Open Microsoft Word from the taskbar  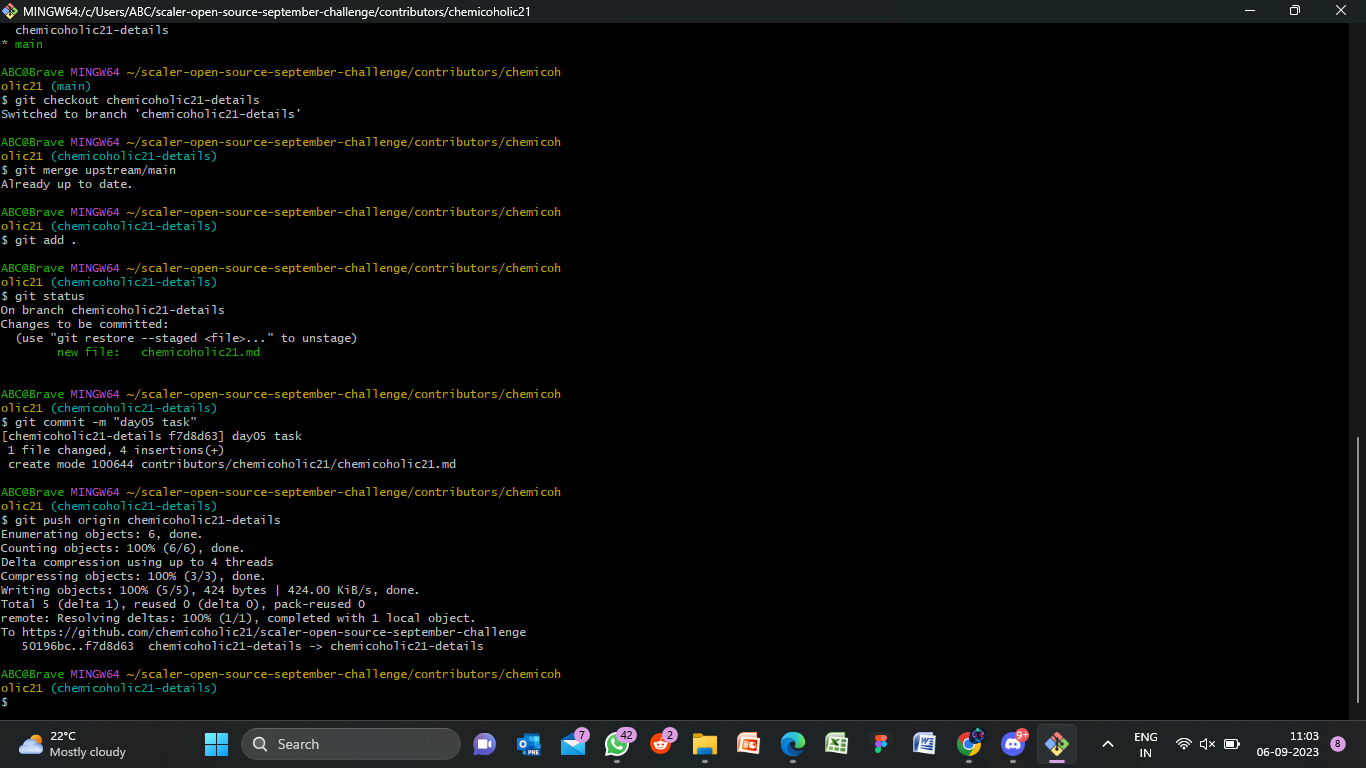[922, 744]
